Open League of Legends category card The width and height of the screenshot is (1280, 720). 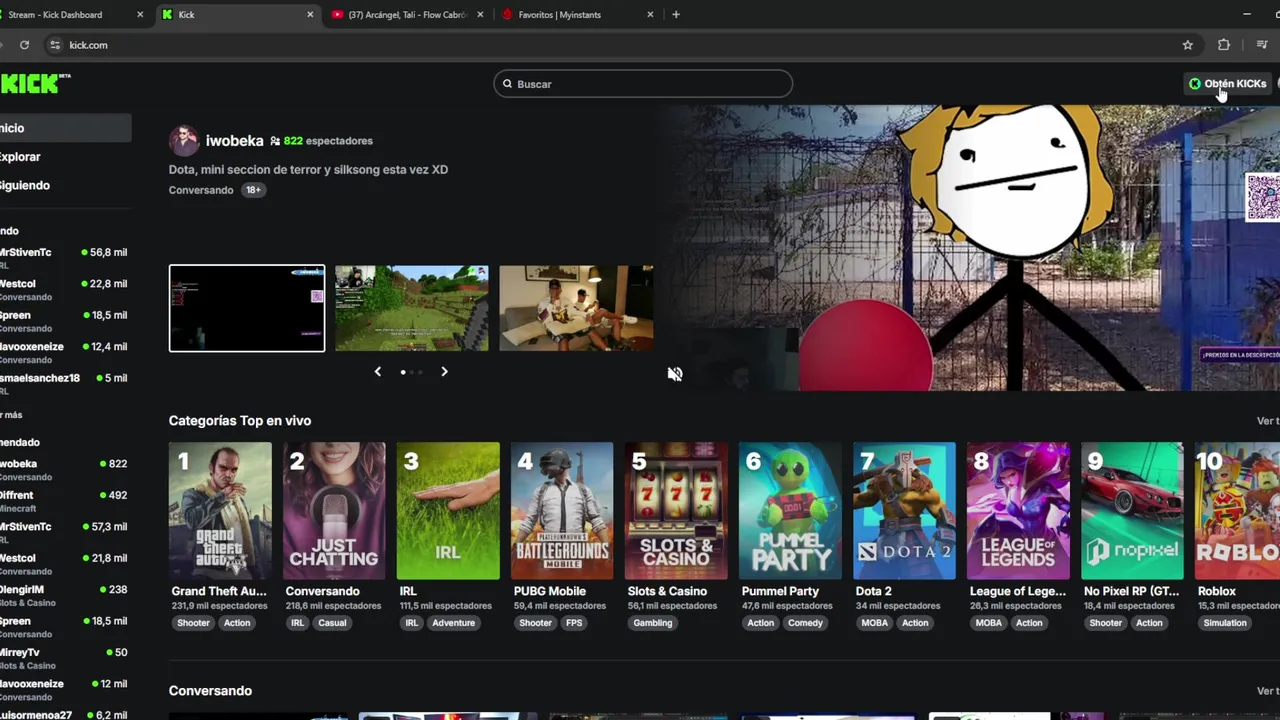[x=1018, y=511]
